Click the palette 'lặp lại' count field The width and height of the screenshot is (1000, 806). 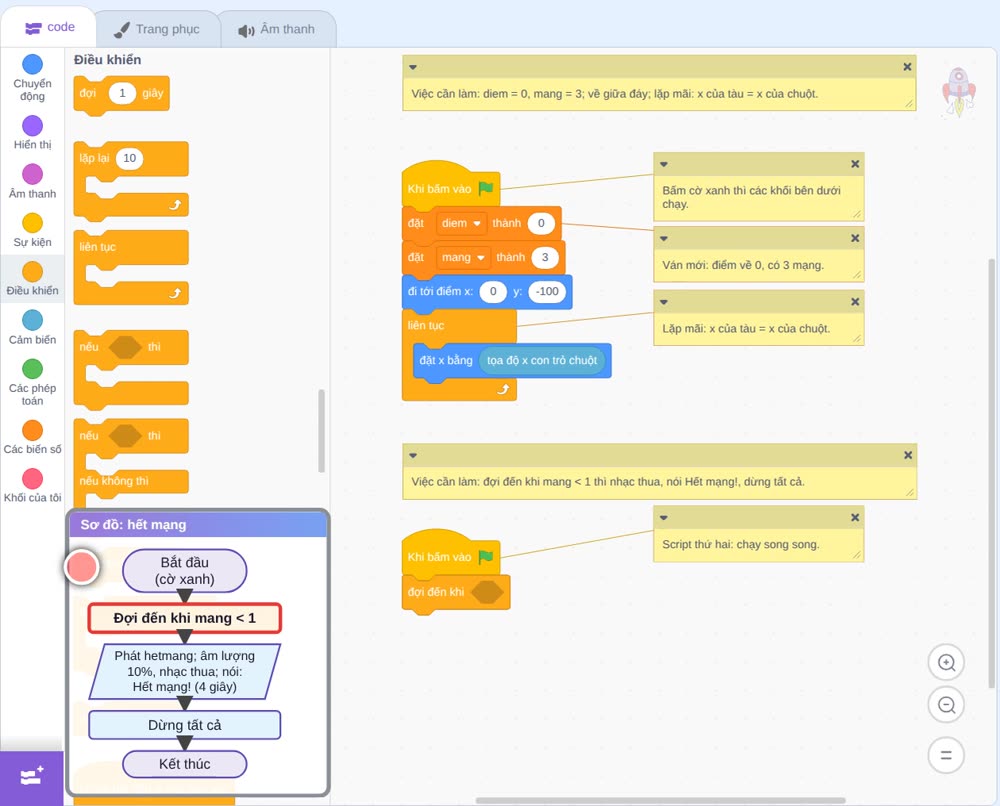[129, 158]
